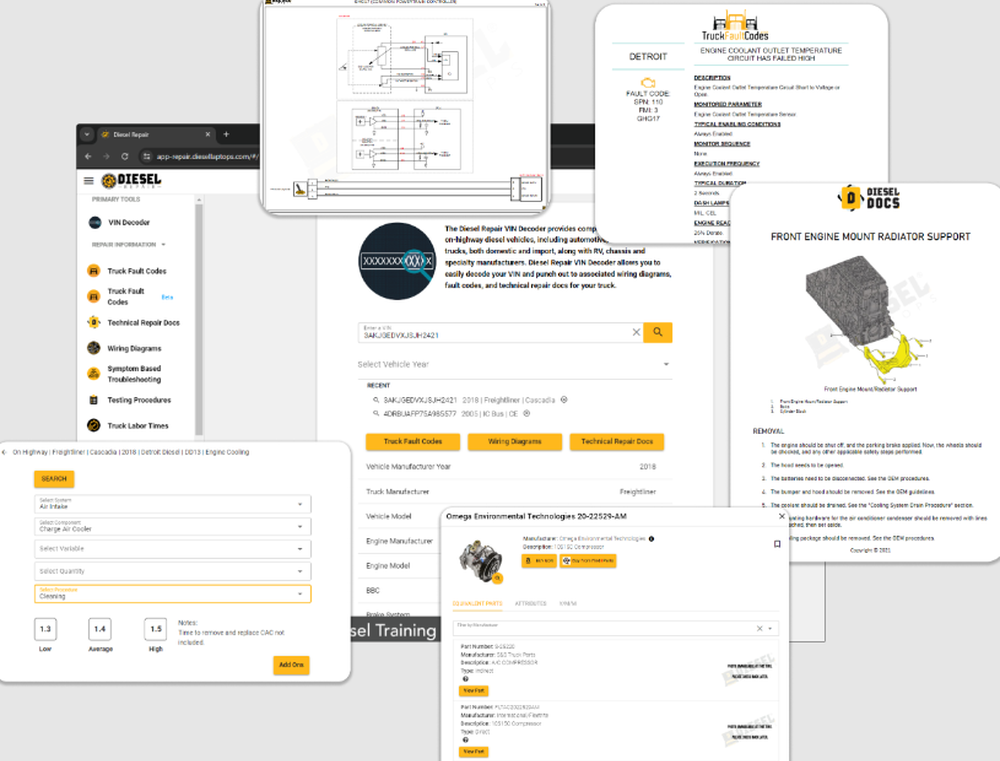Select the Diesel Repair browser tab

pyautogui.click(x=156, y=135)
